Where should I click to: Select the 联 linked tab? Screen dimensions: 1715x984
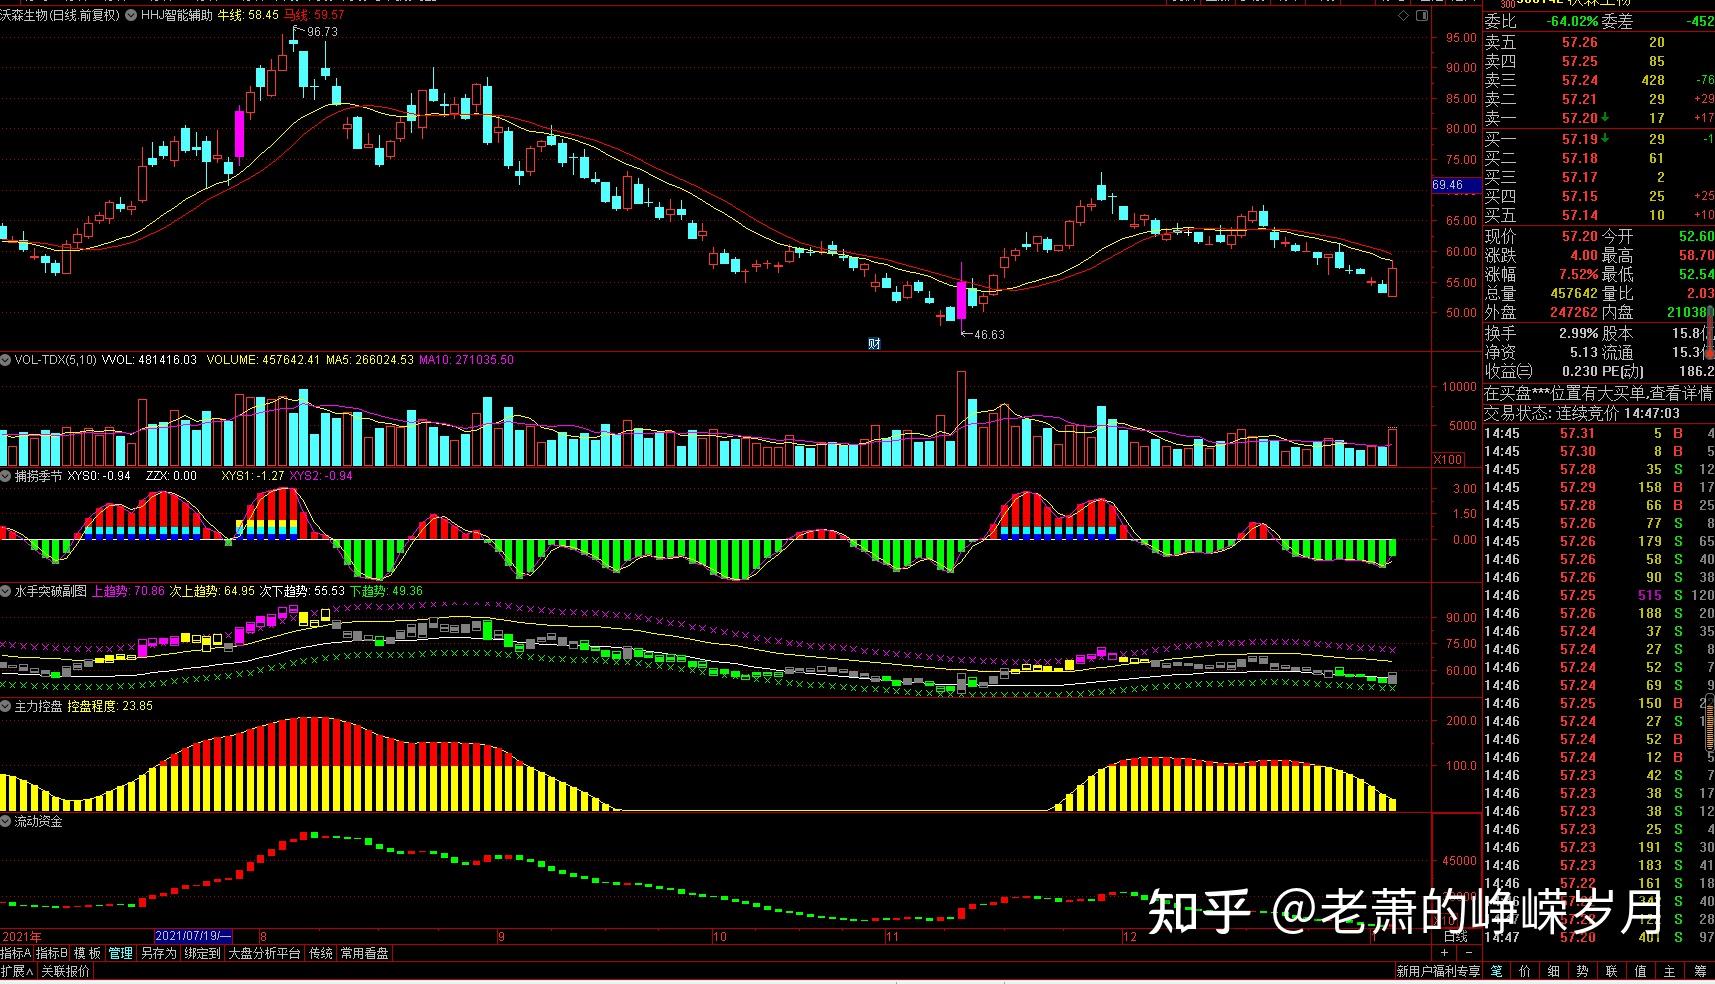pos(1612,971)
